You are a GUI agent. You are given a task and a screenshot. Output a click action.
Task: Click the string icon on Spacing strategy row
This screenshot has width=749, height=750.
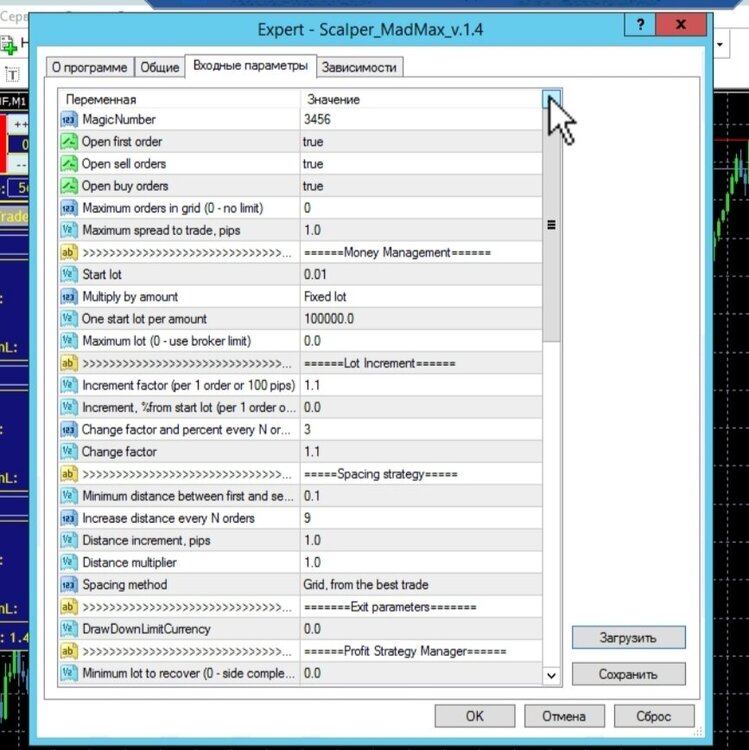68,474
